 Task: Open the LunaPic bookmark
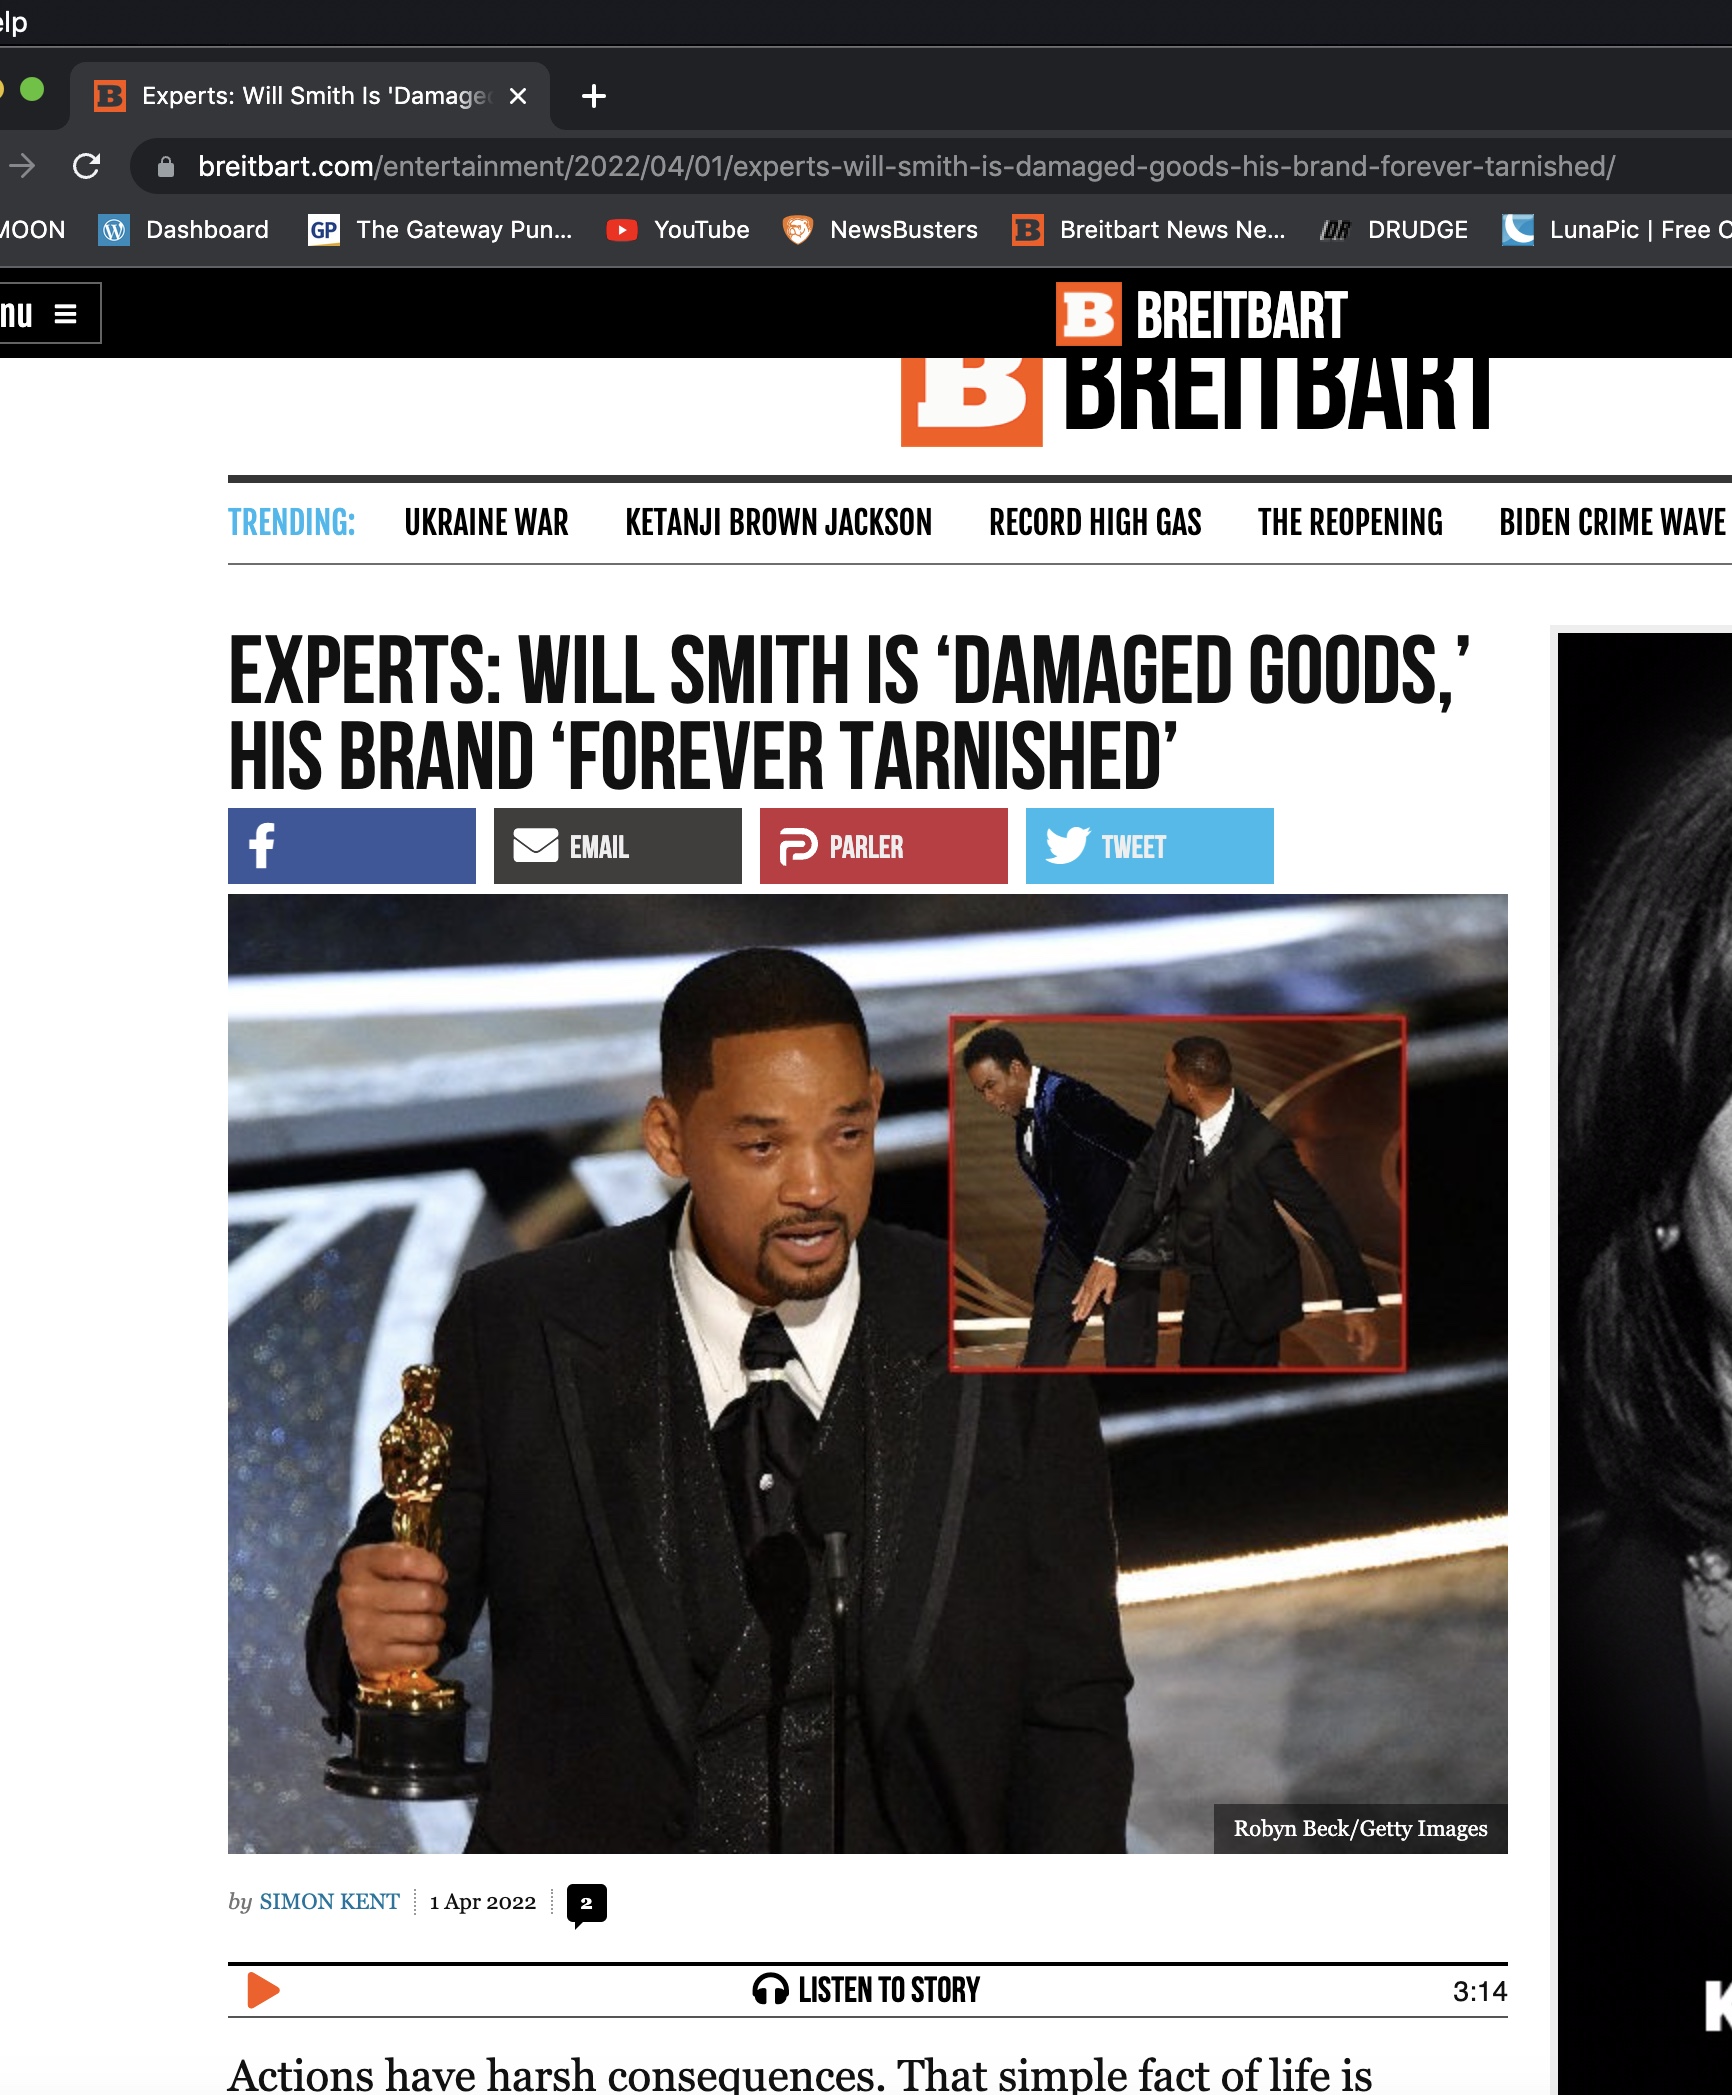tap(1616, 230)
